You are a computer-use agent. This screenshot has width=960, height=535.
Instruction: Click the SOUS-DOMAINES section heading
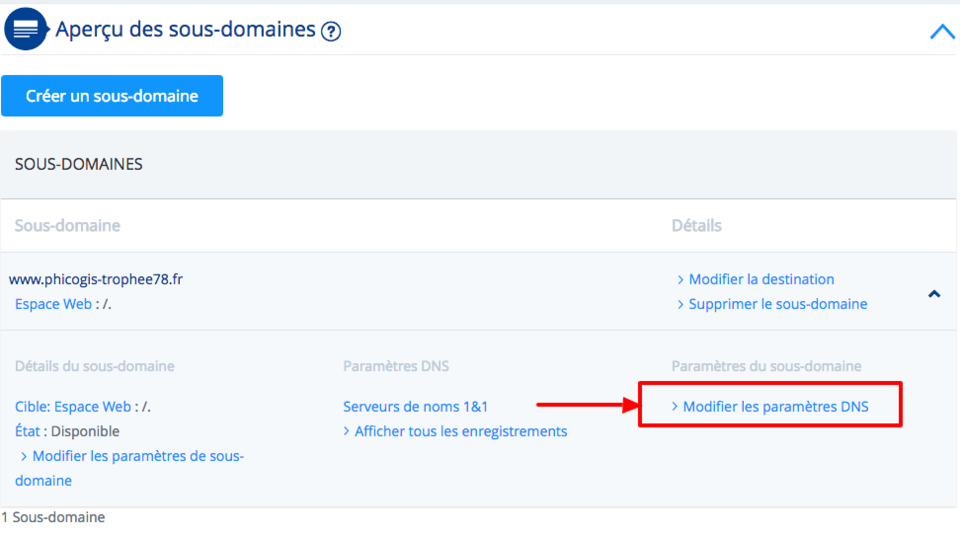78,164
